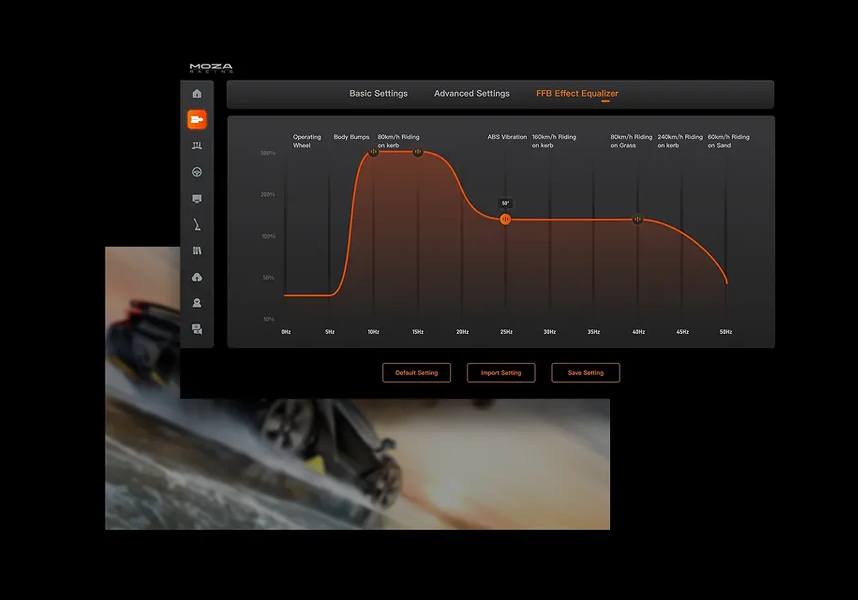
Task: Open the Home icon in sidebar
Action: (197, 94)
